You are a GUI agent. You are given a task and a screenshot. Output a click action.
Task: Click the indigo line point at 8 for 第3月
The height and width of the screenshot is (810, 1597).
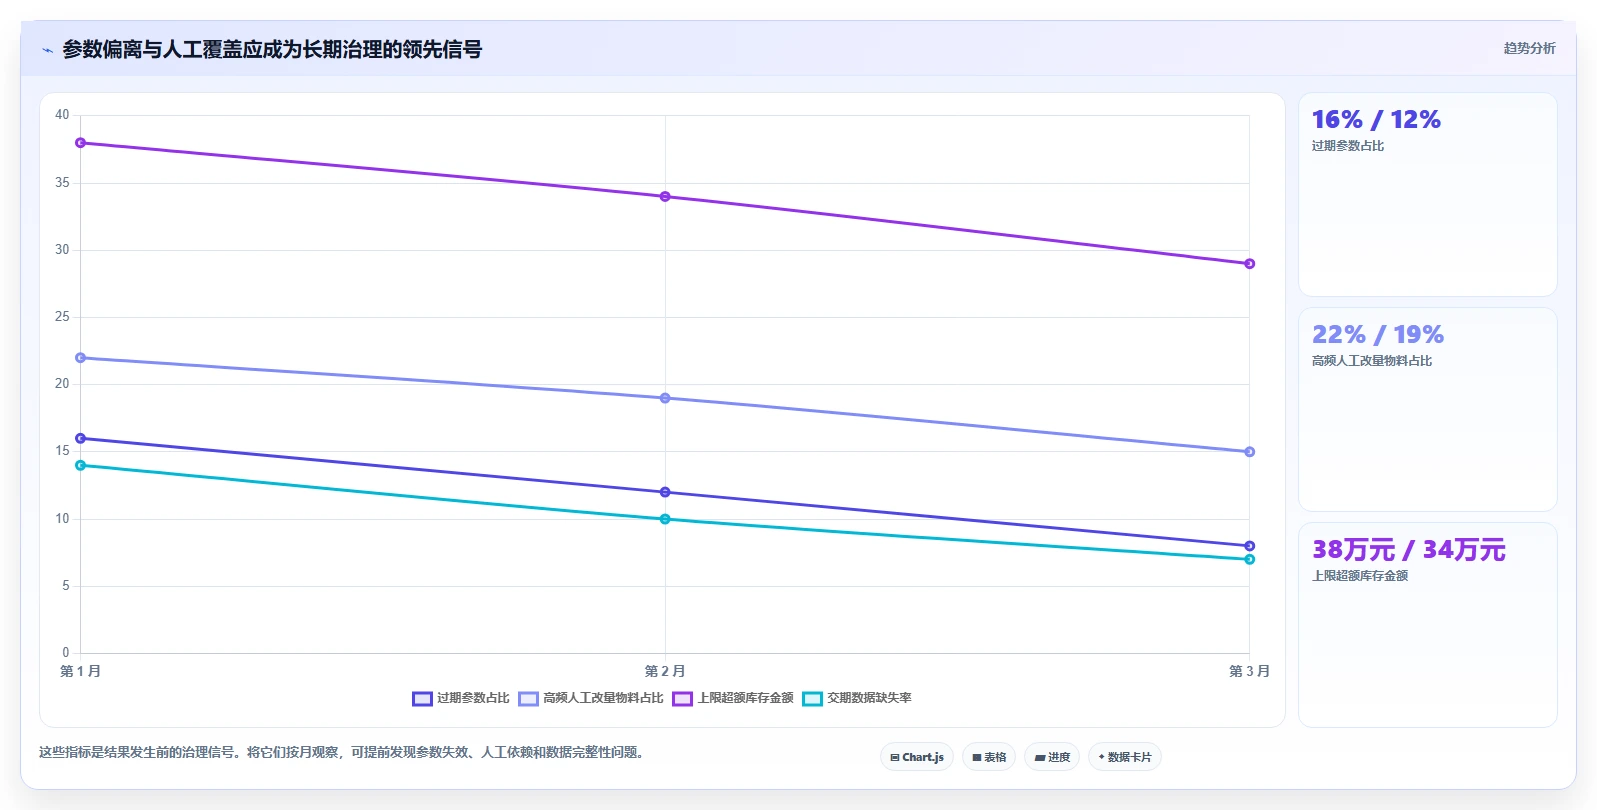tap(1249, 546)
